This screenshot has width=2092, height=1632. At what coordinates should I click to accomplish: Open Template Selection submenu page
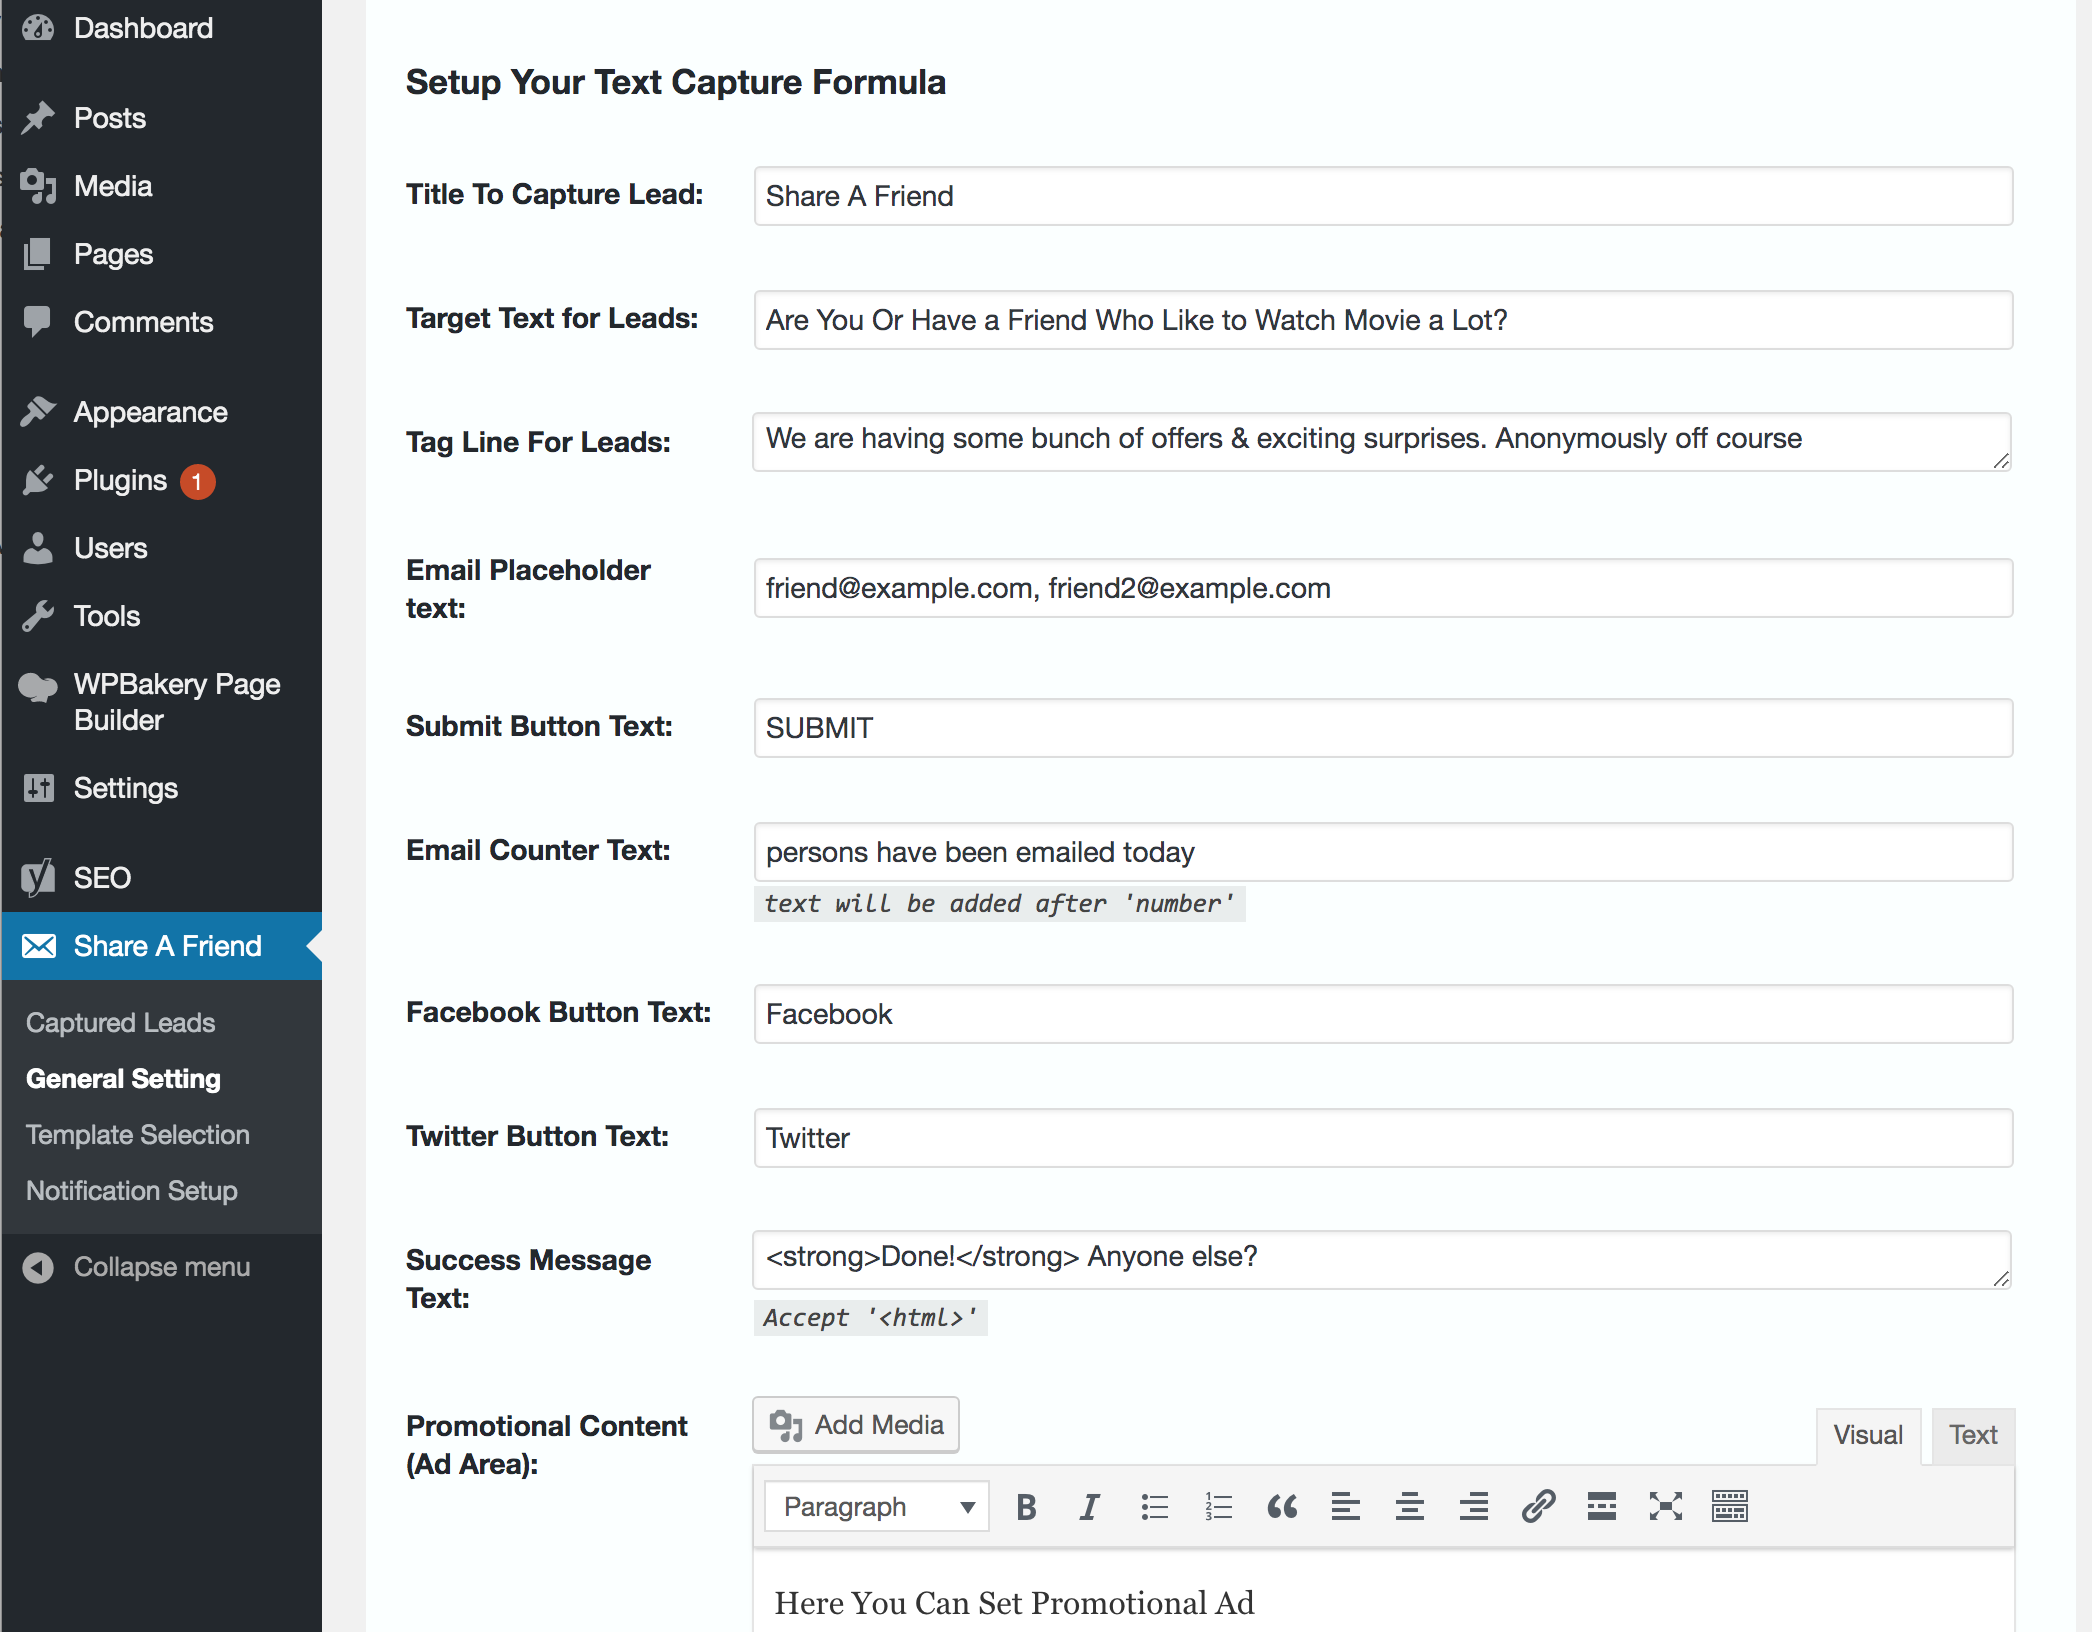137,1134
